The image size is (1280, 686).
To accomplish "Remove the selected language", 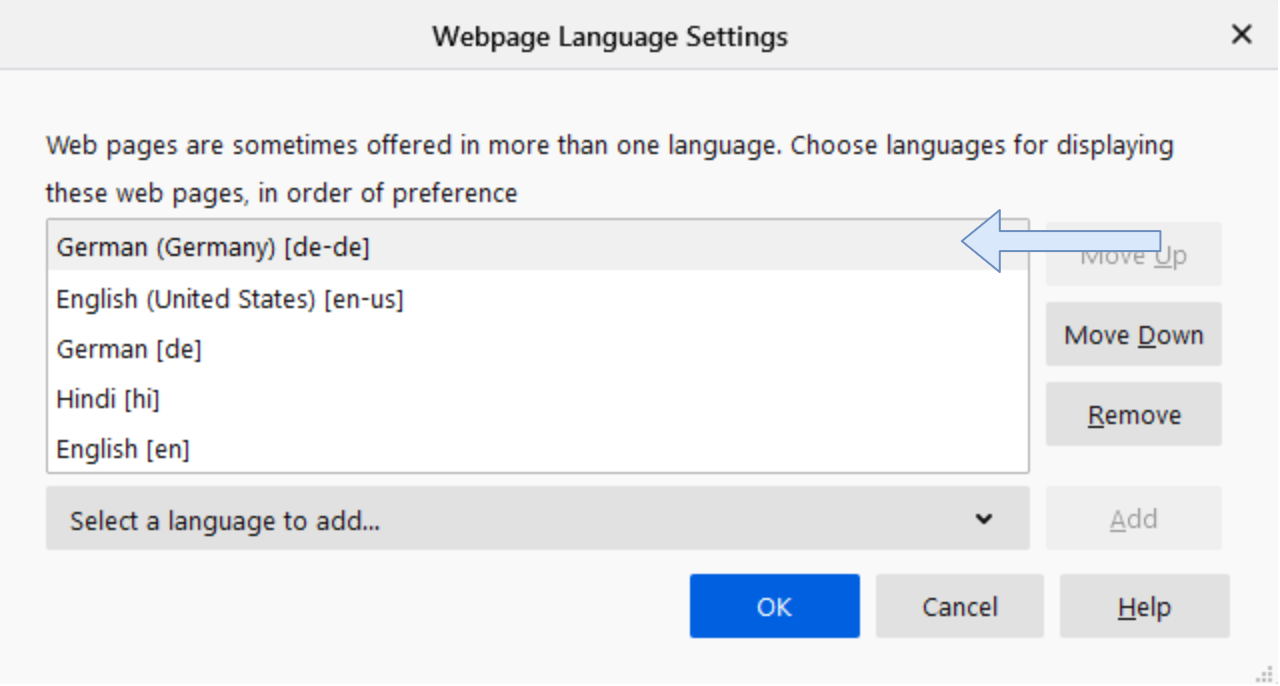I will (1133, 415).
